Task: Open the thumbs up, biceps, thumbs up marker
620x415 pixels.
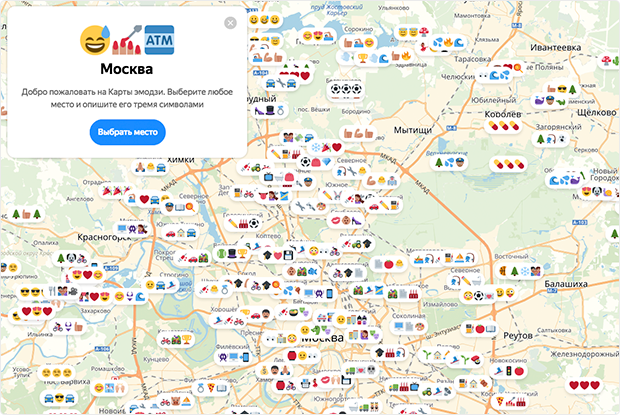Action: tap(358, 134)
